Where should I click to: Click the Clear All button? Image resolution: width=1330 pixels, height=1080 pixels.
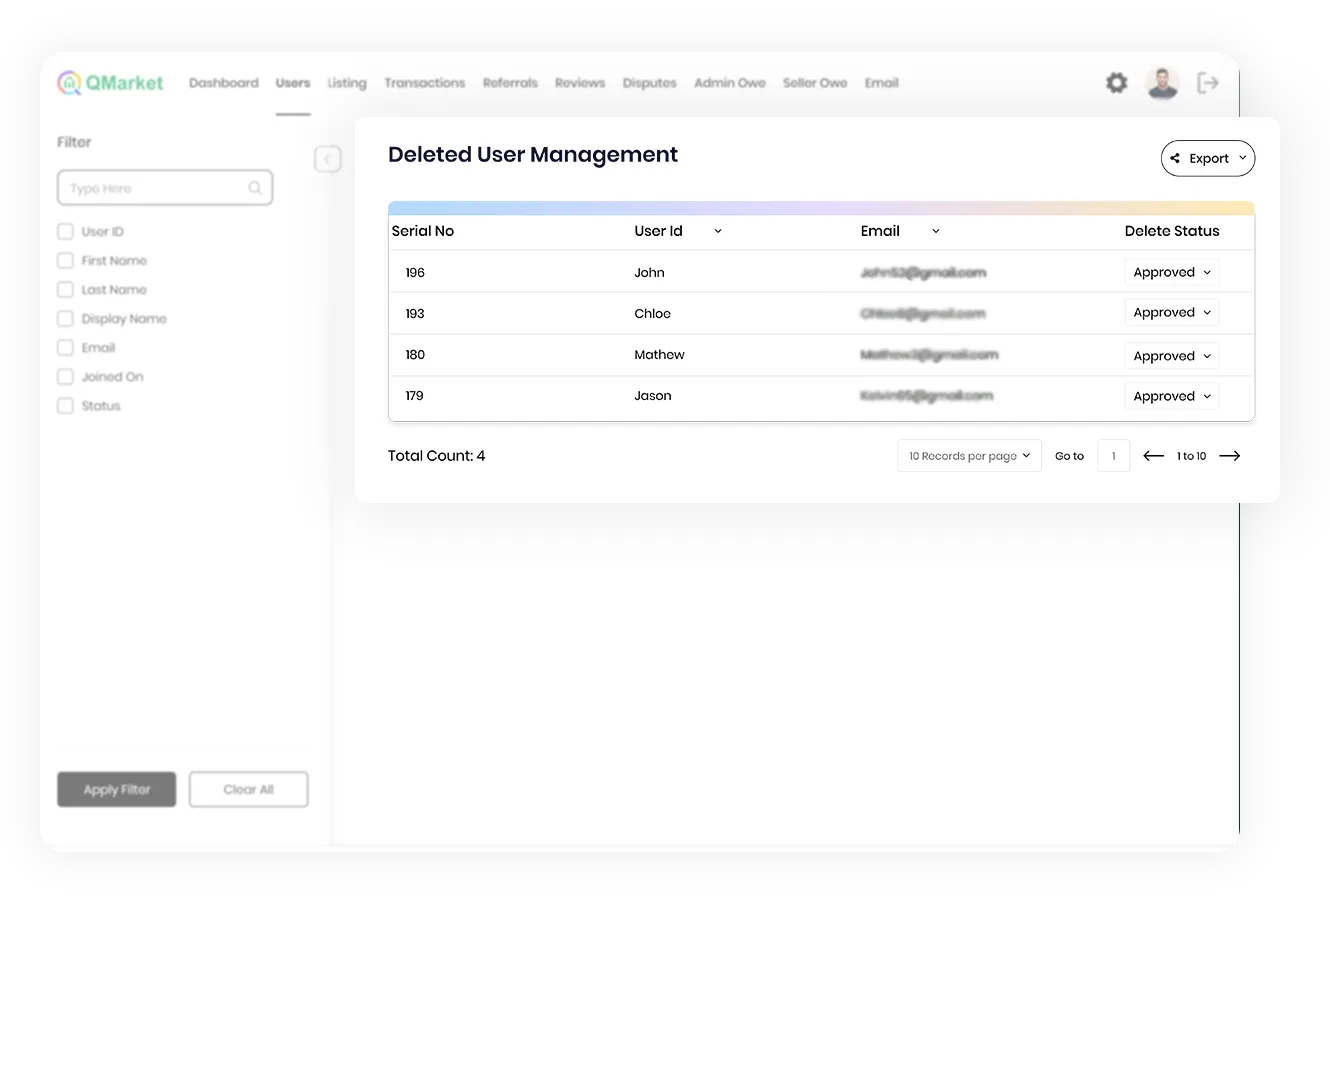(248, 789)
